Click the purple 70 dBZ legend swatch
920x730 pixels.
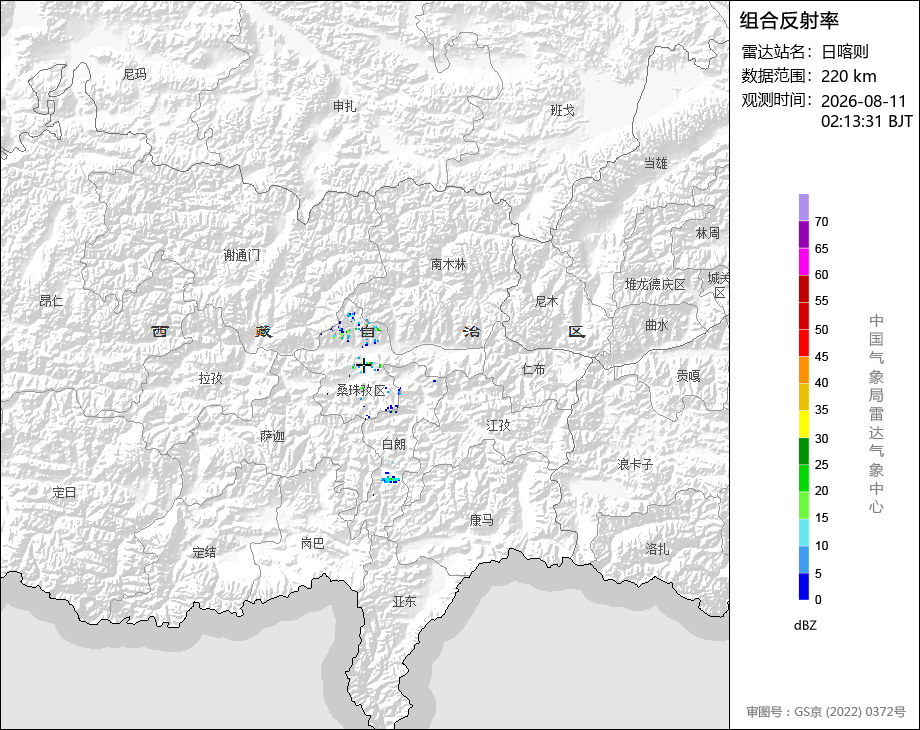point(804,208)
